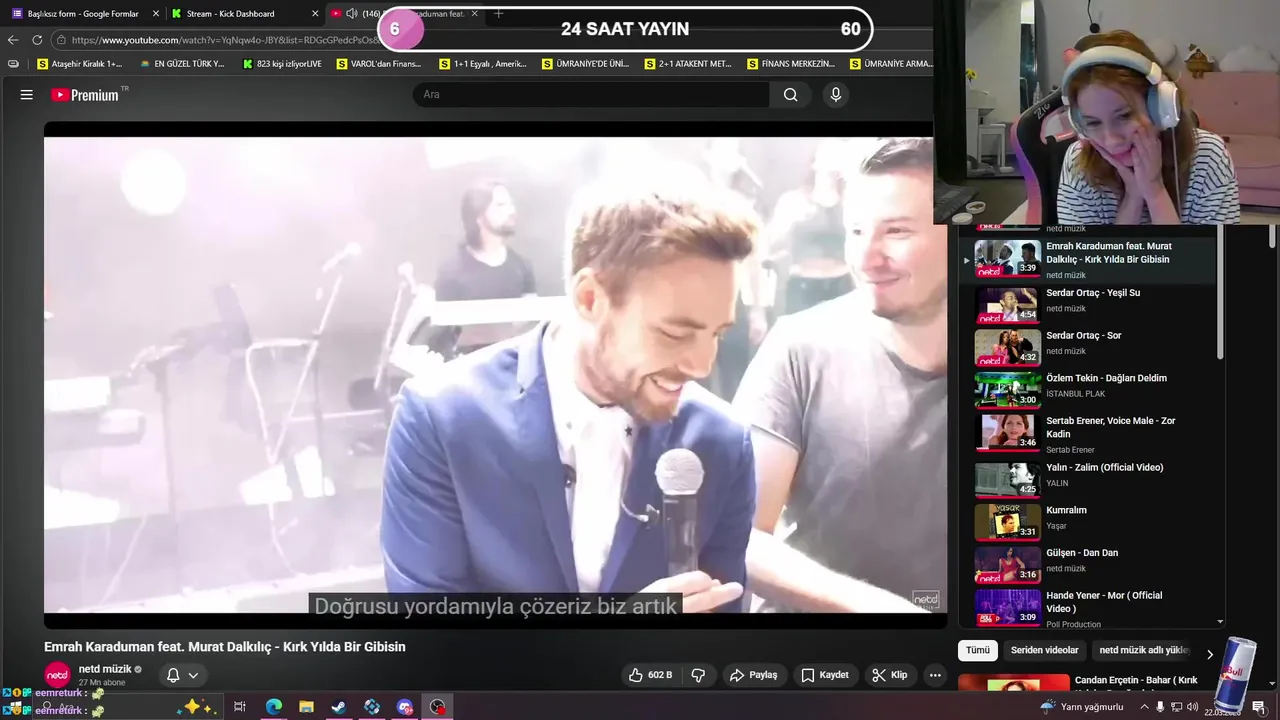1280x720 pixels.
Task: Open Sertab Erener - Zor Kadın video
Action: (1087, 433)
